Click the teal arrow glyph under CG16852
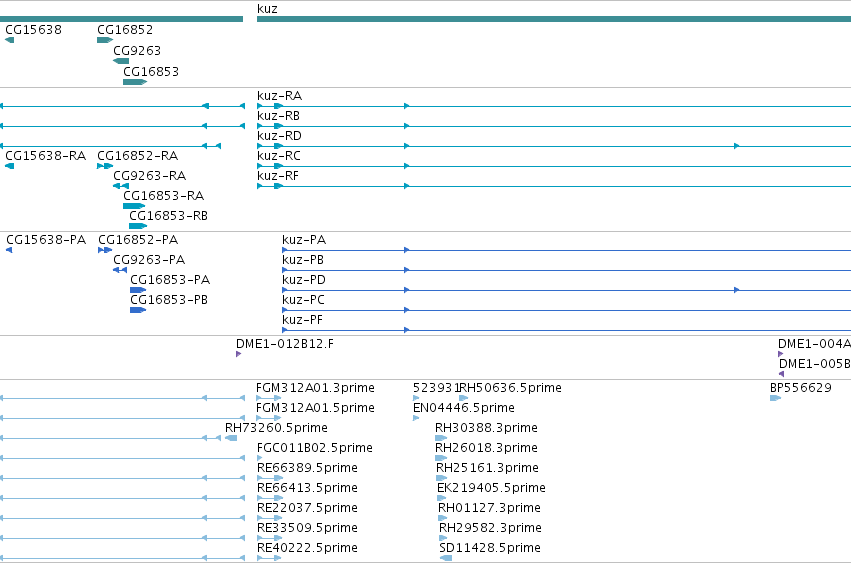The width and height of the screenshot is (851, 563). [x=105, y=40]
